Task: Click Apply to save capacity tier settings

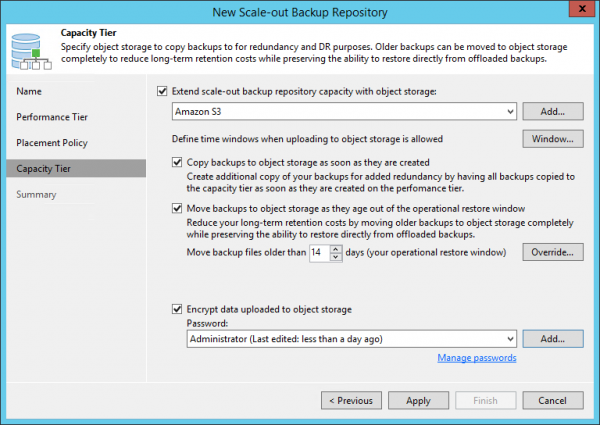Action: (418, 401)
